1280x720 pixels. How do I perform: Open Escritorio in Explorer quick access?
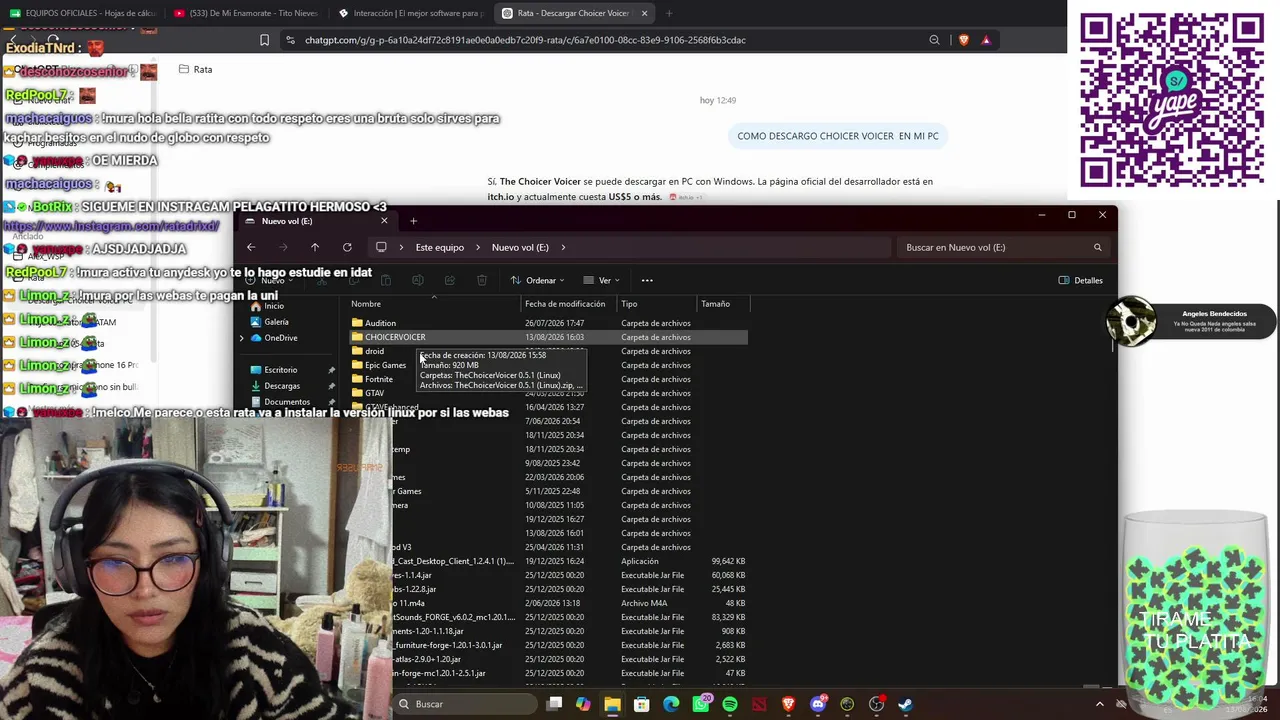(273, 370)
